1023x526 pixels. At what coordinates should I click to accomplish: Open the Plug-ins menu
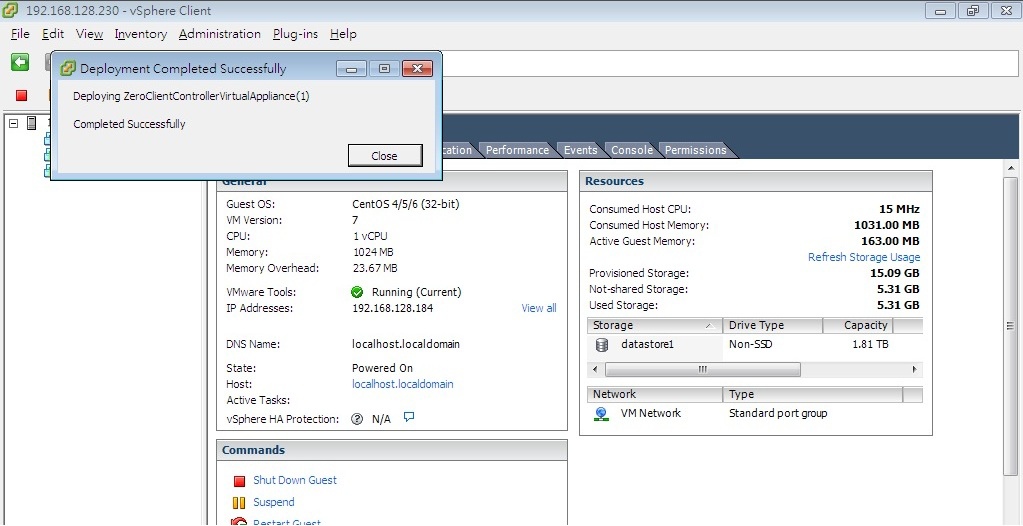296,34
